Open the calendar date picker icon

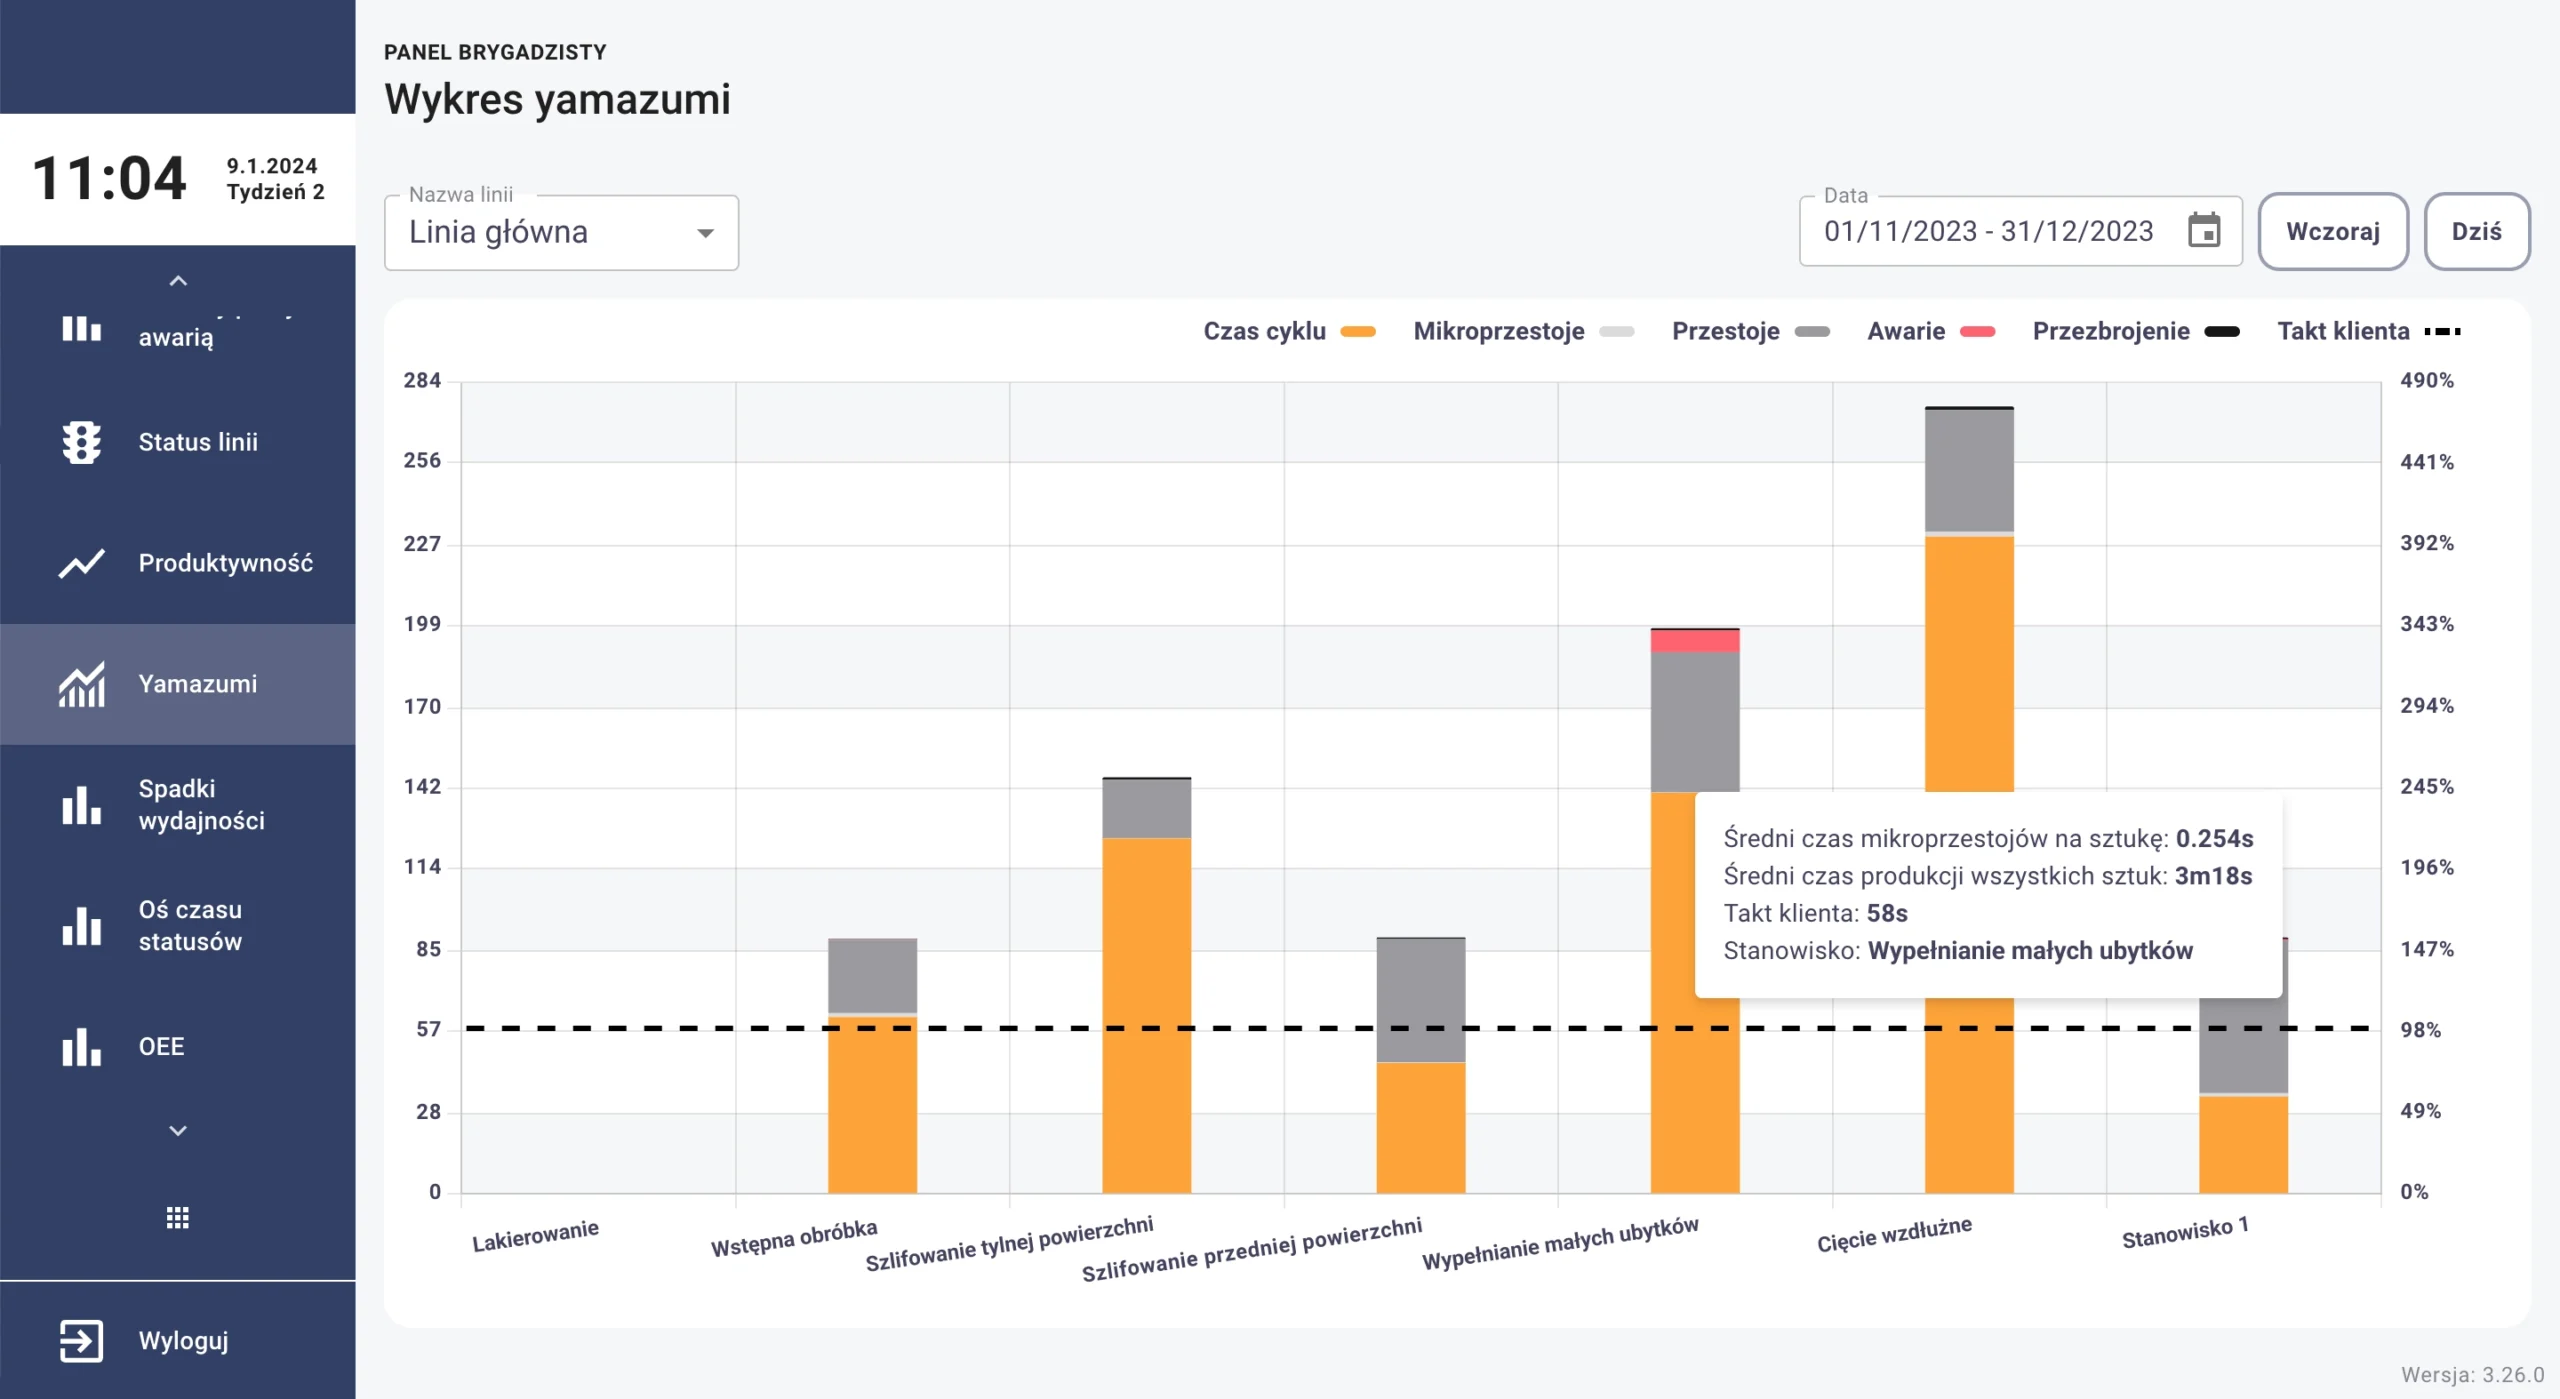[2204, 231]
